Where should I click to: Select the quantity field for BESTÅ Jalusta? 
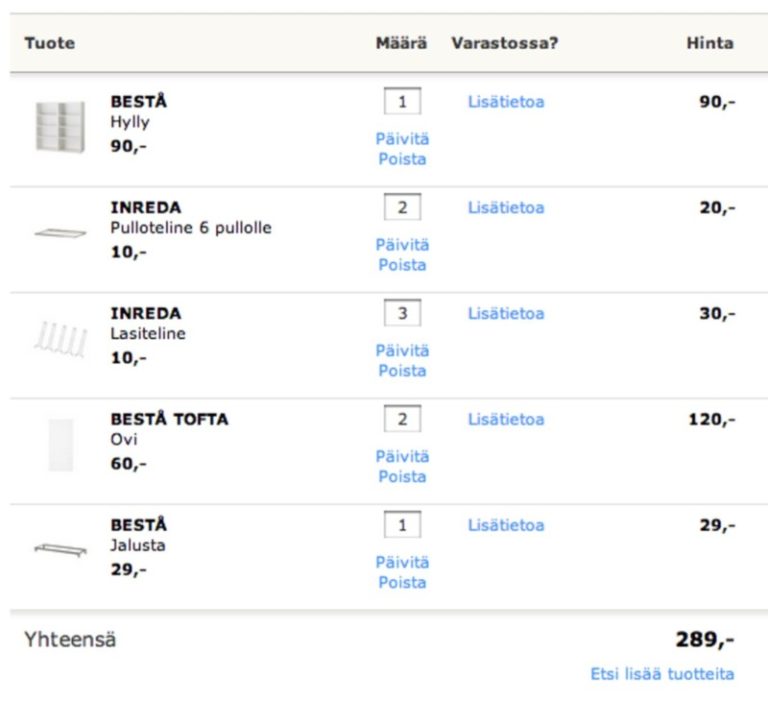(402, 525)
